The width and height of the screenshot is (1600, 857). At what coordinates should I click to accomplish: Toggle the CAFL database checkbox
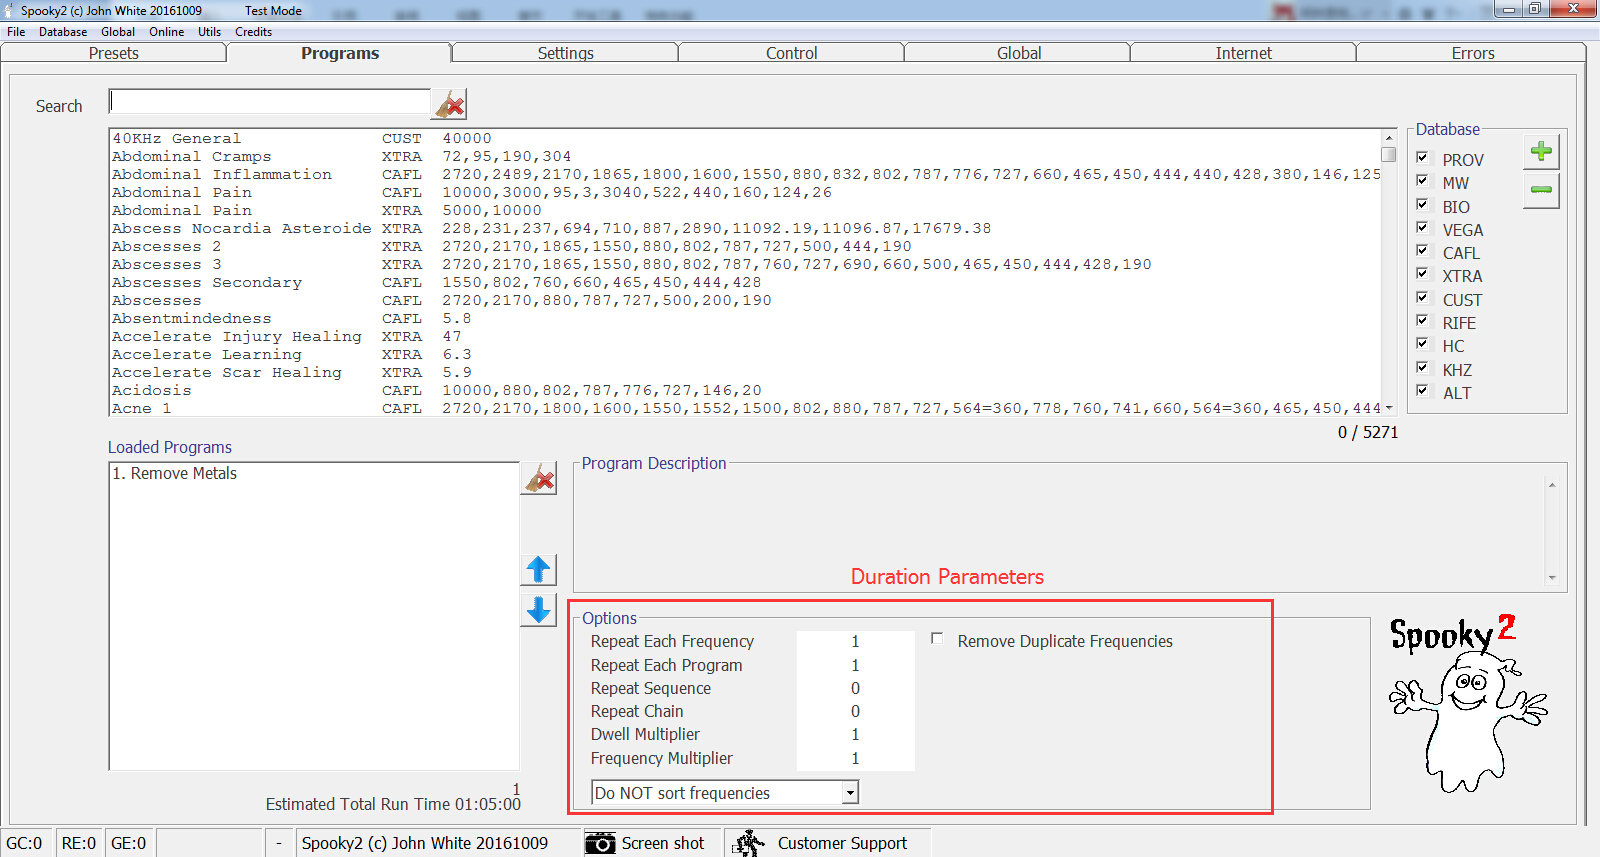[x=1422, y=251]
